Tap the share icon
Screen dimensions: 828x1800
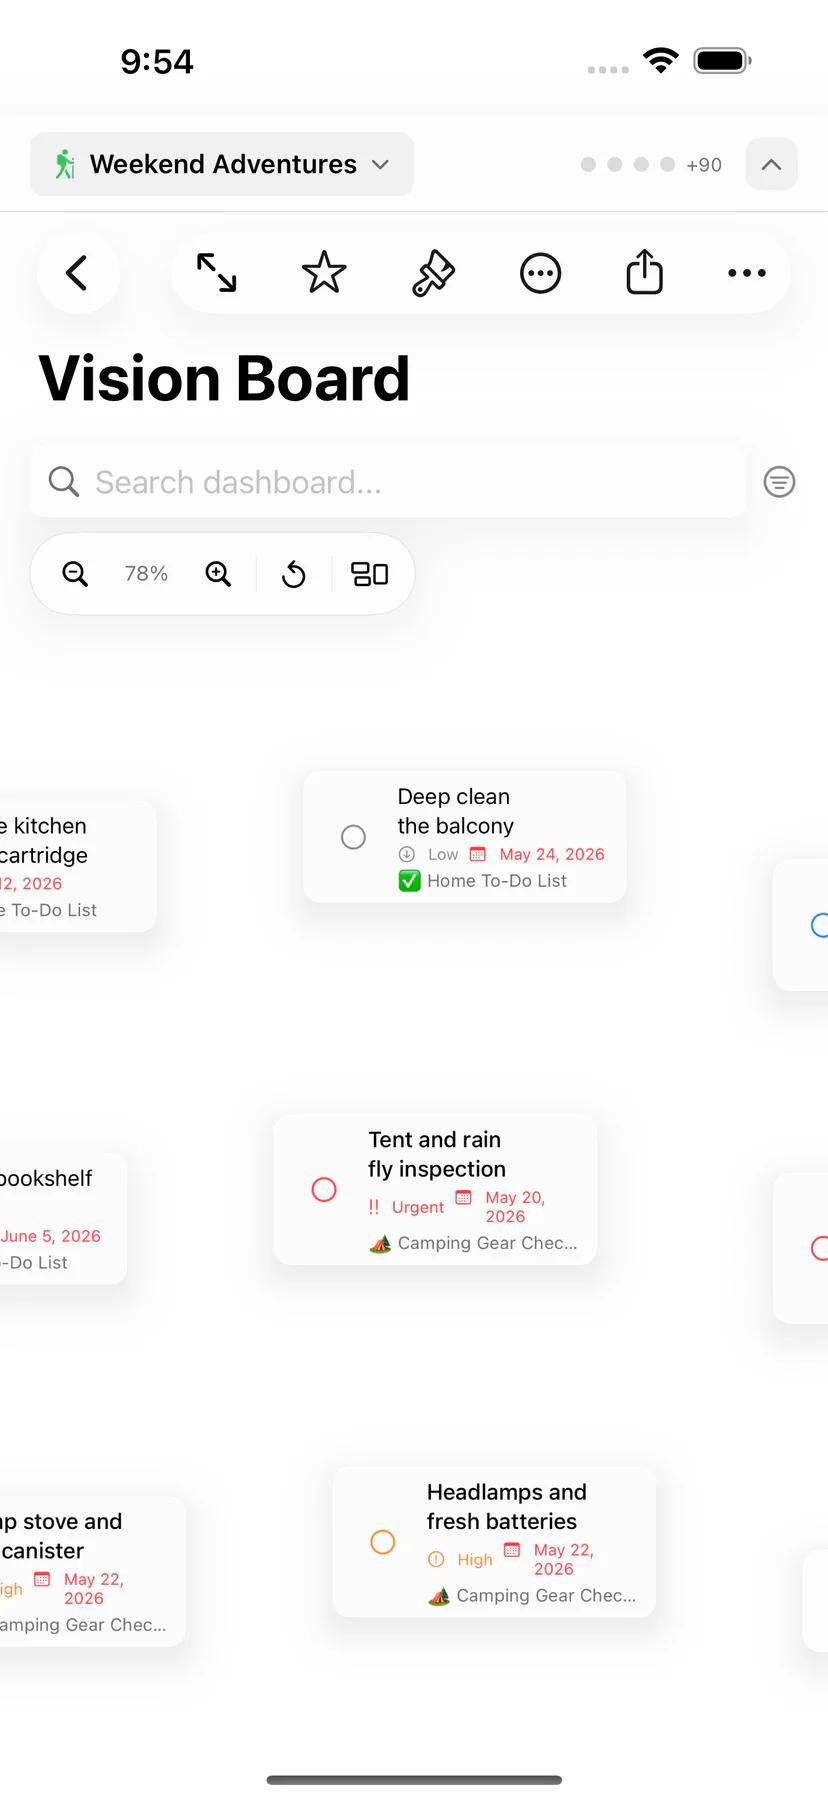(x=645, y=271)
